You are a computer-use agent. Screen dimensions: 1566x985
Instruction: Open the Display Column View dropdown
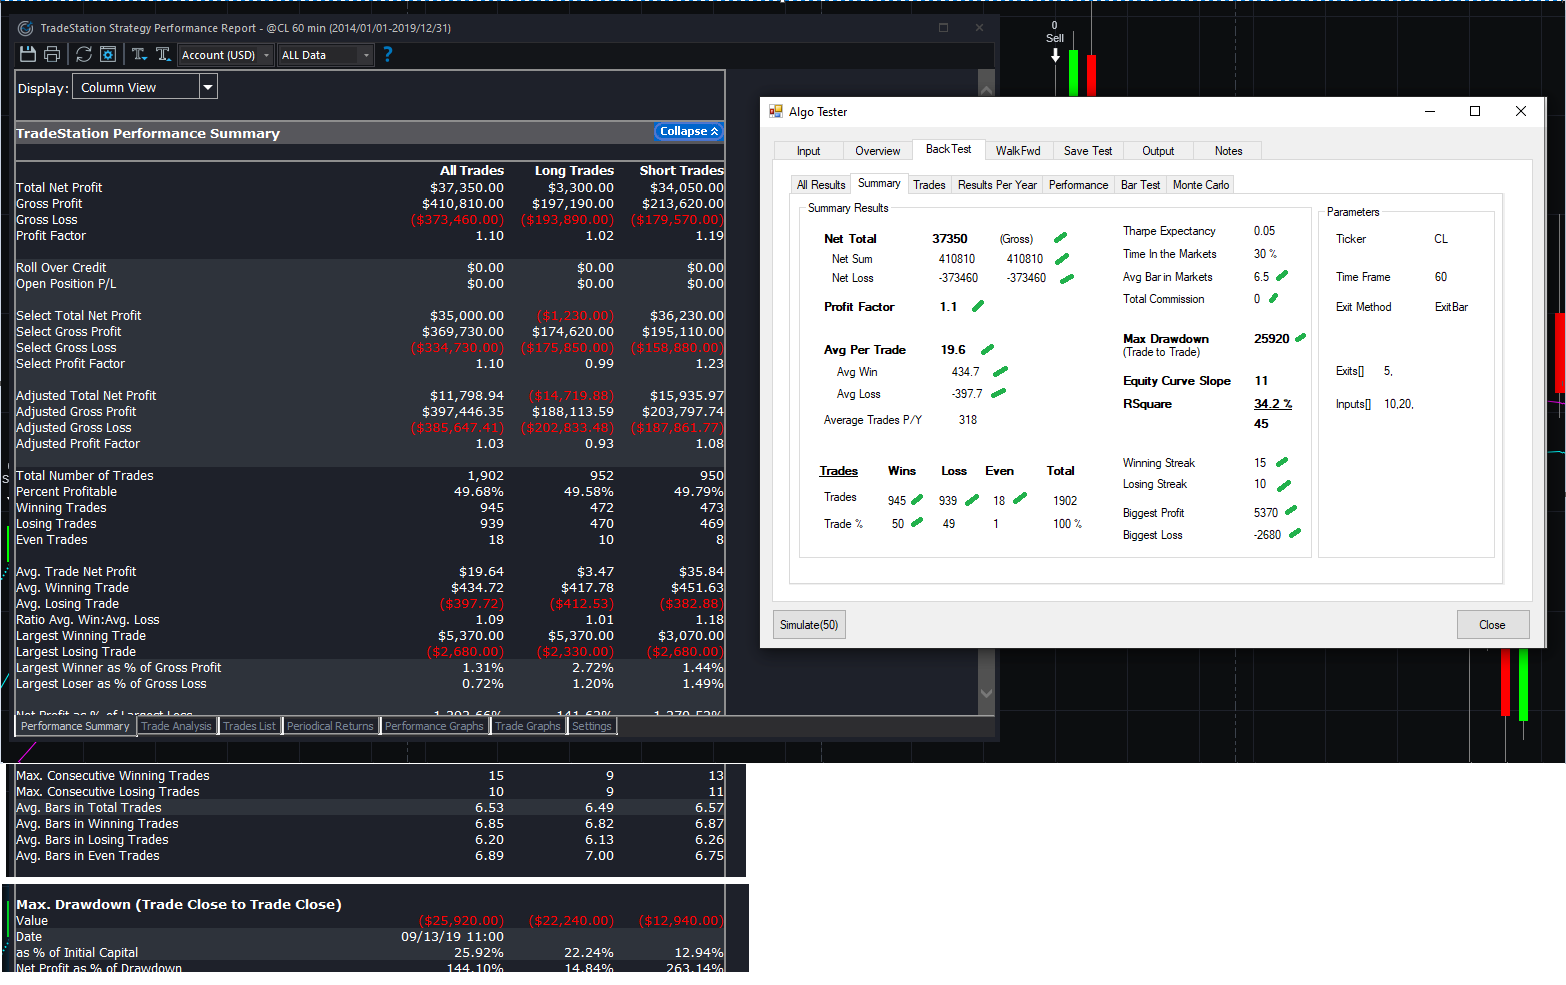click(x=208, y=88)
